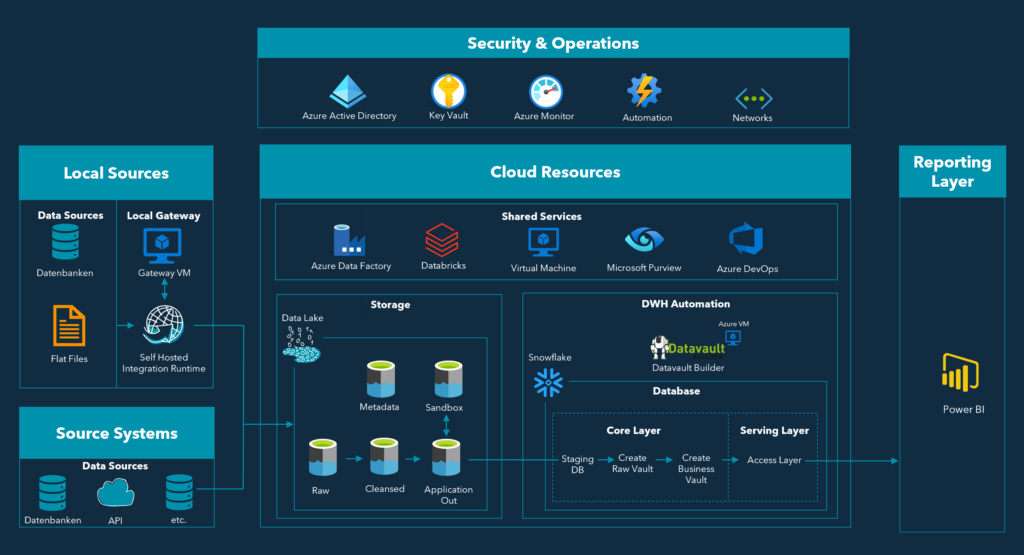Click the Power BI caption text
The height and width of the screenshot is (555, 1024).
coord(963,409)
